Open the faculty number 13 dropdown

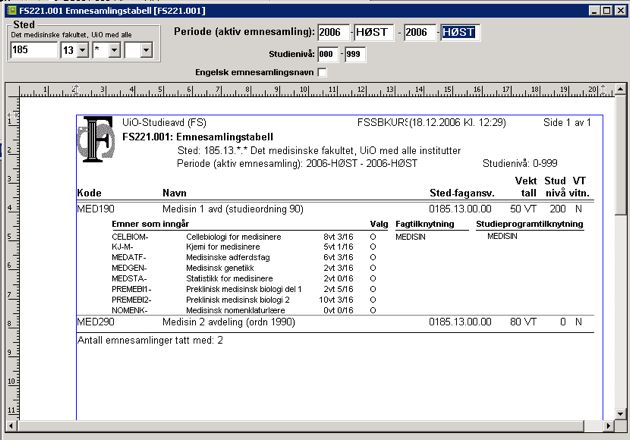point(83,51)
